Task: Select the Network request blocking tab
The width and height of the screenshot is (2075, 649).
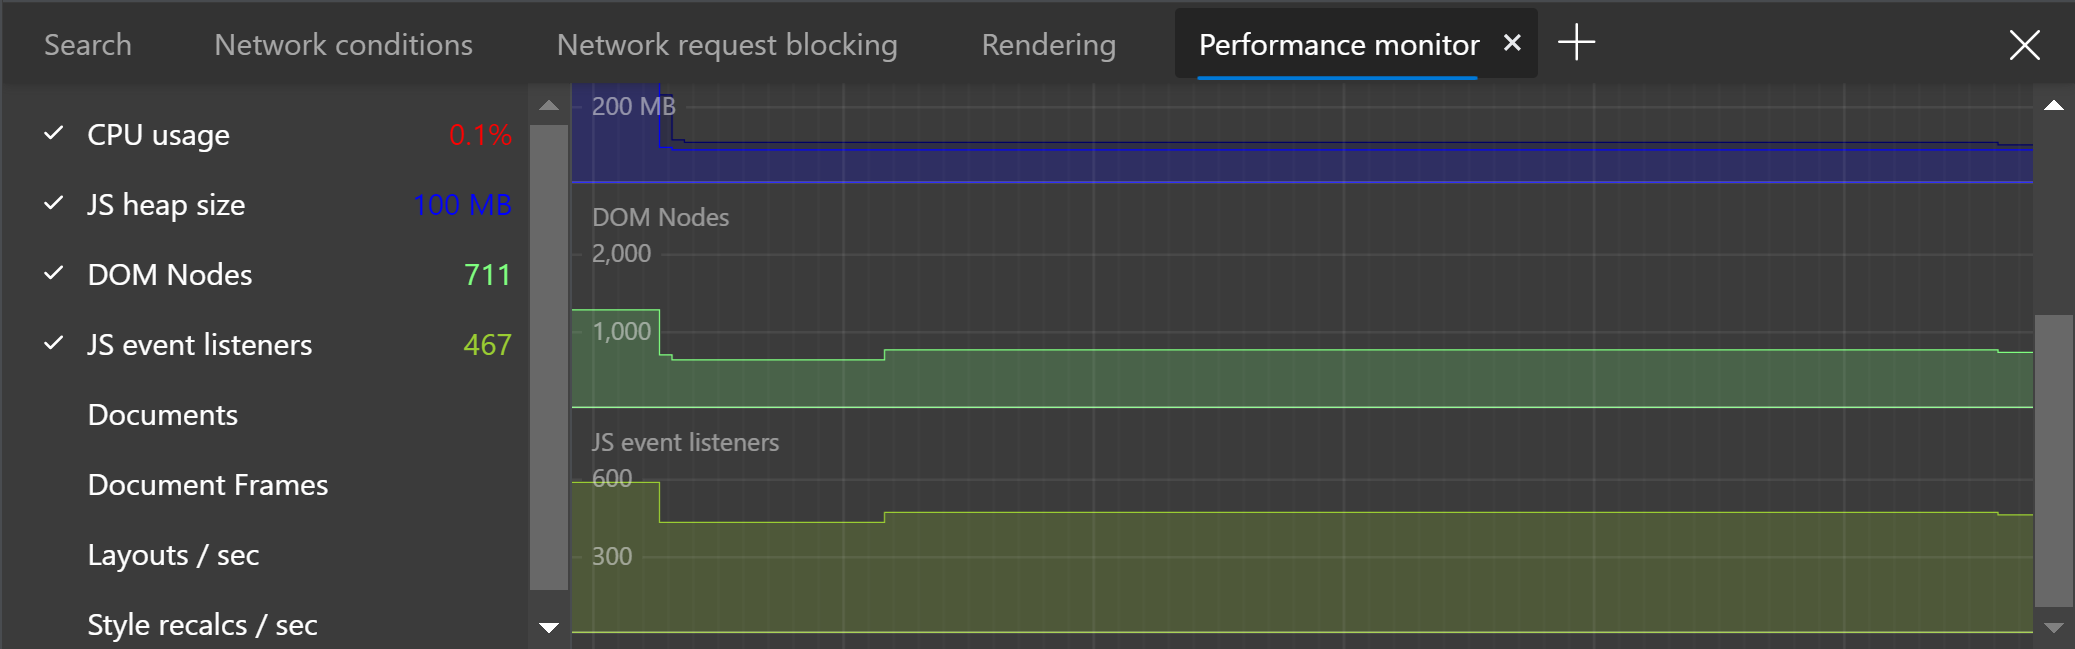Action: pos(727,44)
